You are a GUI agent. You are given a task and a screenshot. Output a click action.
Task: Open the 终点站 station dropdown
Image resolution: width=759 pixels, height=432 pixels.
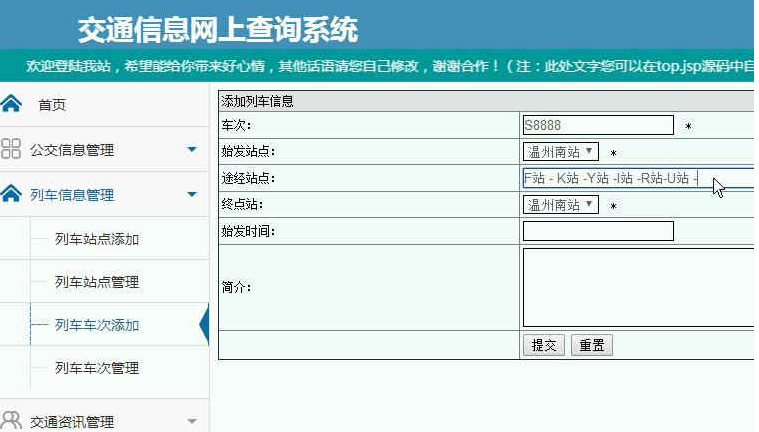pos(561,204)
